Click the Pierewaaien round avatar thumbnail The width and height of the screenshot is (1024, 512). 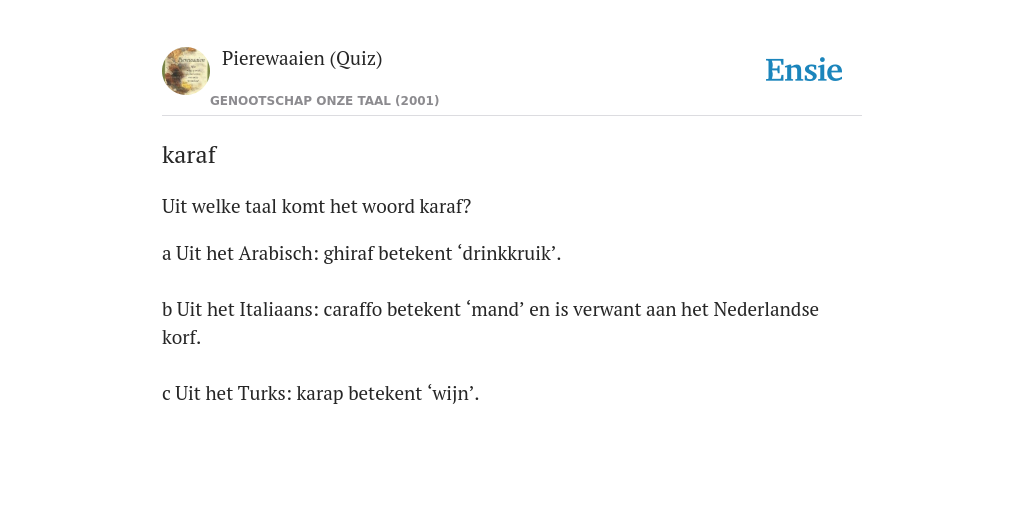point(186,71)
